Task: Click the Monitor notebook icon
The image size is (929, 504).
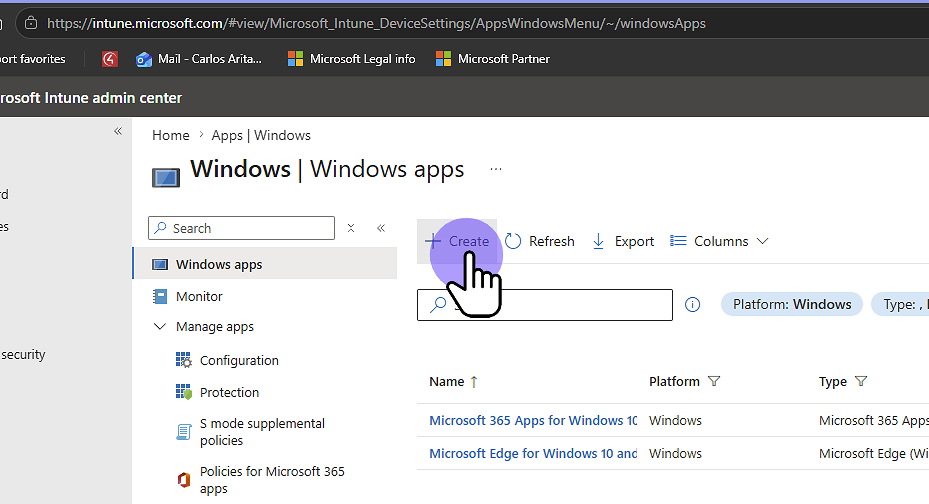Action: tap(160, 296)
